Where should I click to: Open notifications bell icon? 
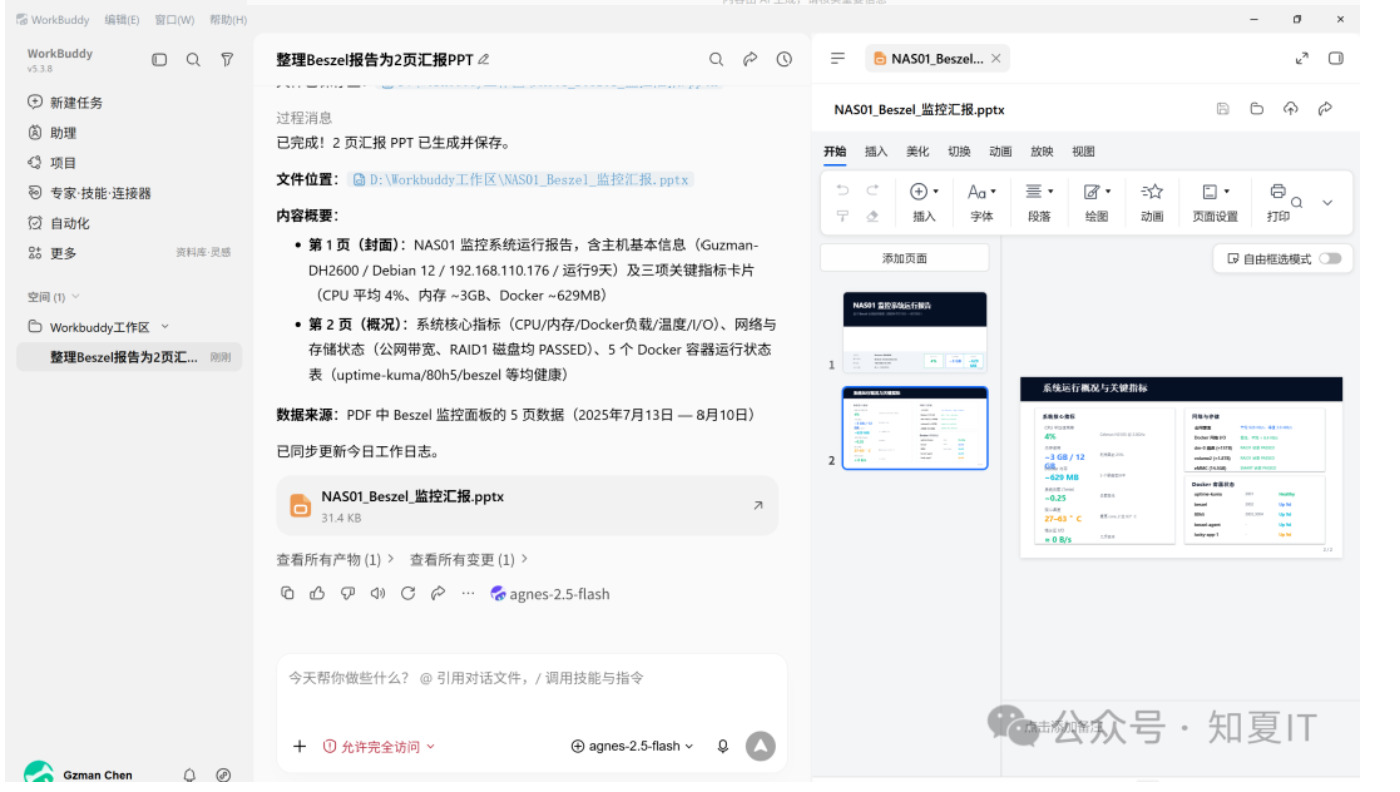point(189,775)
